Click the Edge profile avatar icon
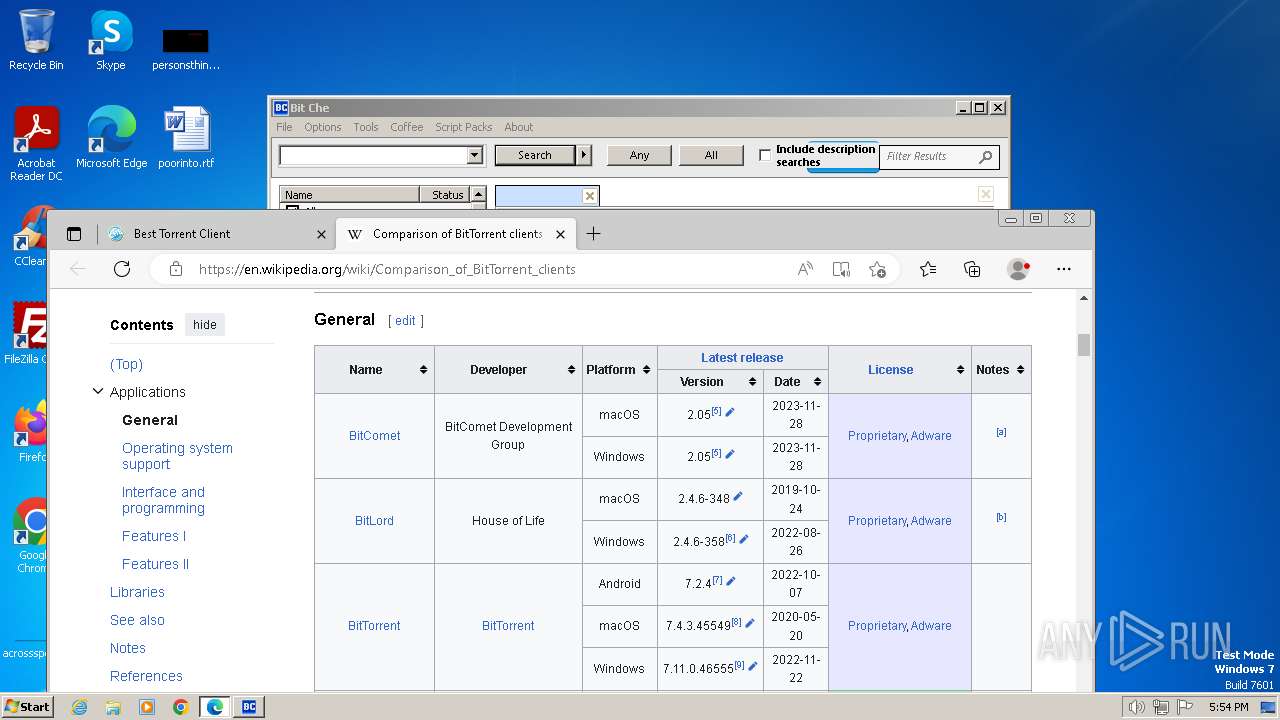 1018,269
